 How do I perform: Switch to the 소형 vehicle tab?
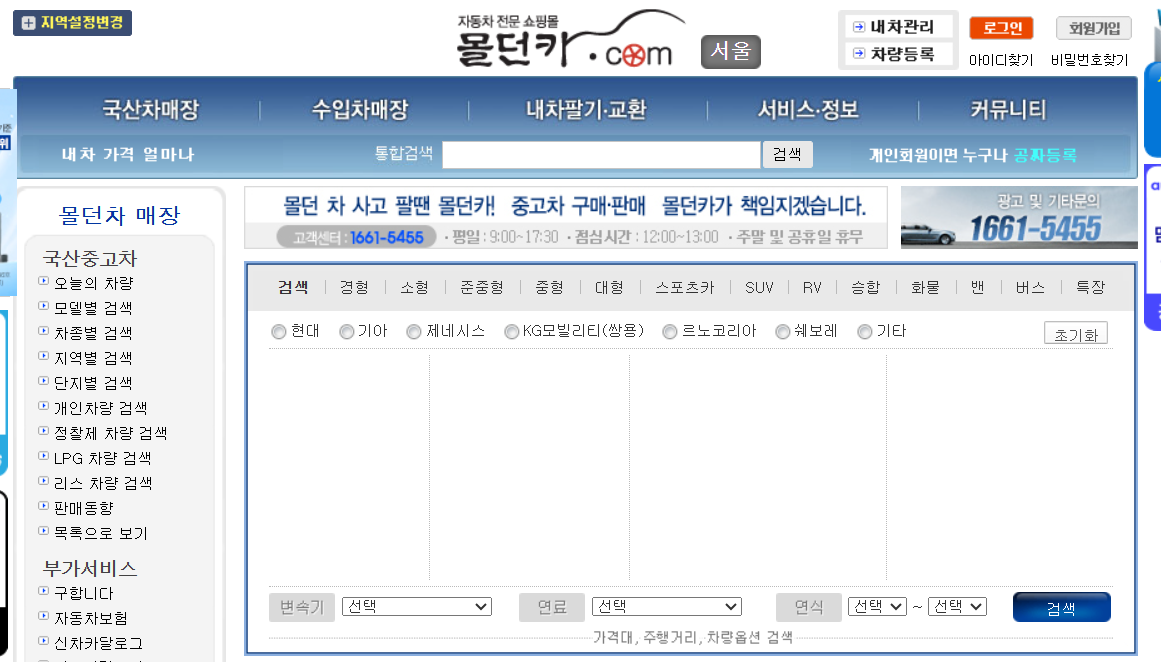coord(415,287)
